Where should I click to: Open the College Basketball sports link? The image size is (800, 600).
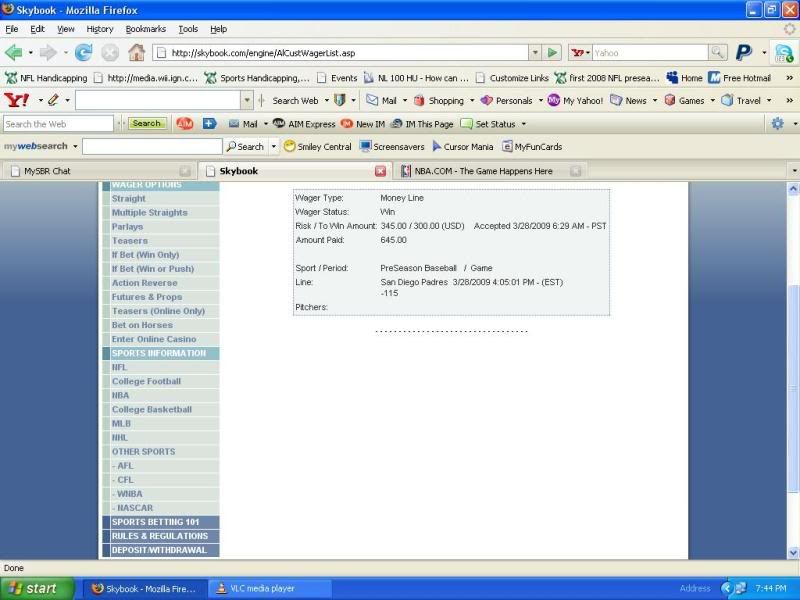[152, 409]
